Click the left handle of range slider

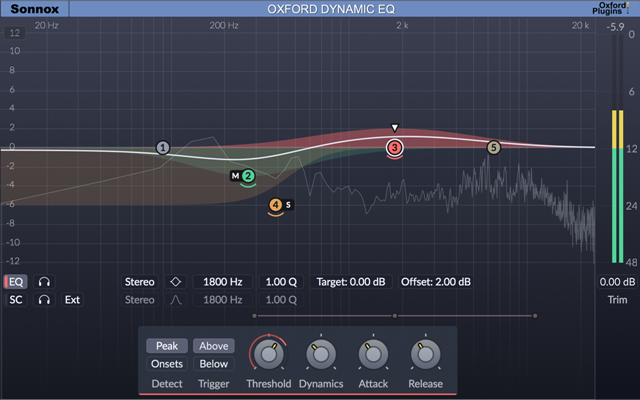254,316
